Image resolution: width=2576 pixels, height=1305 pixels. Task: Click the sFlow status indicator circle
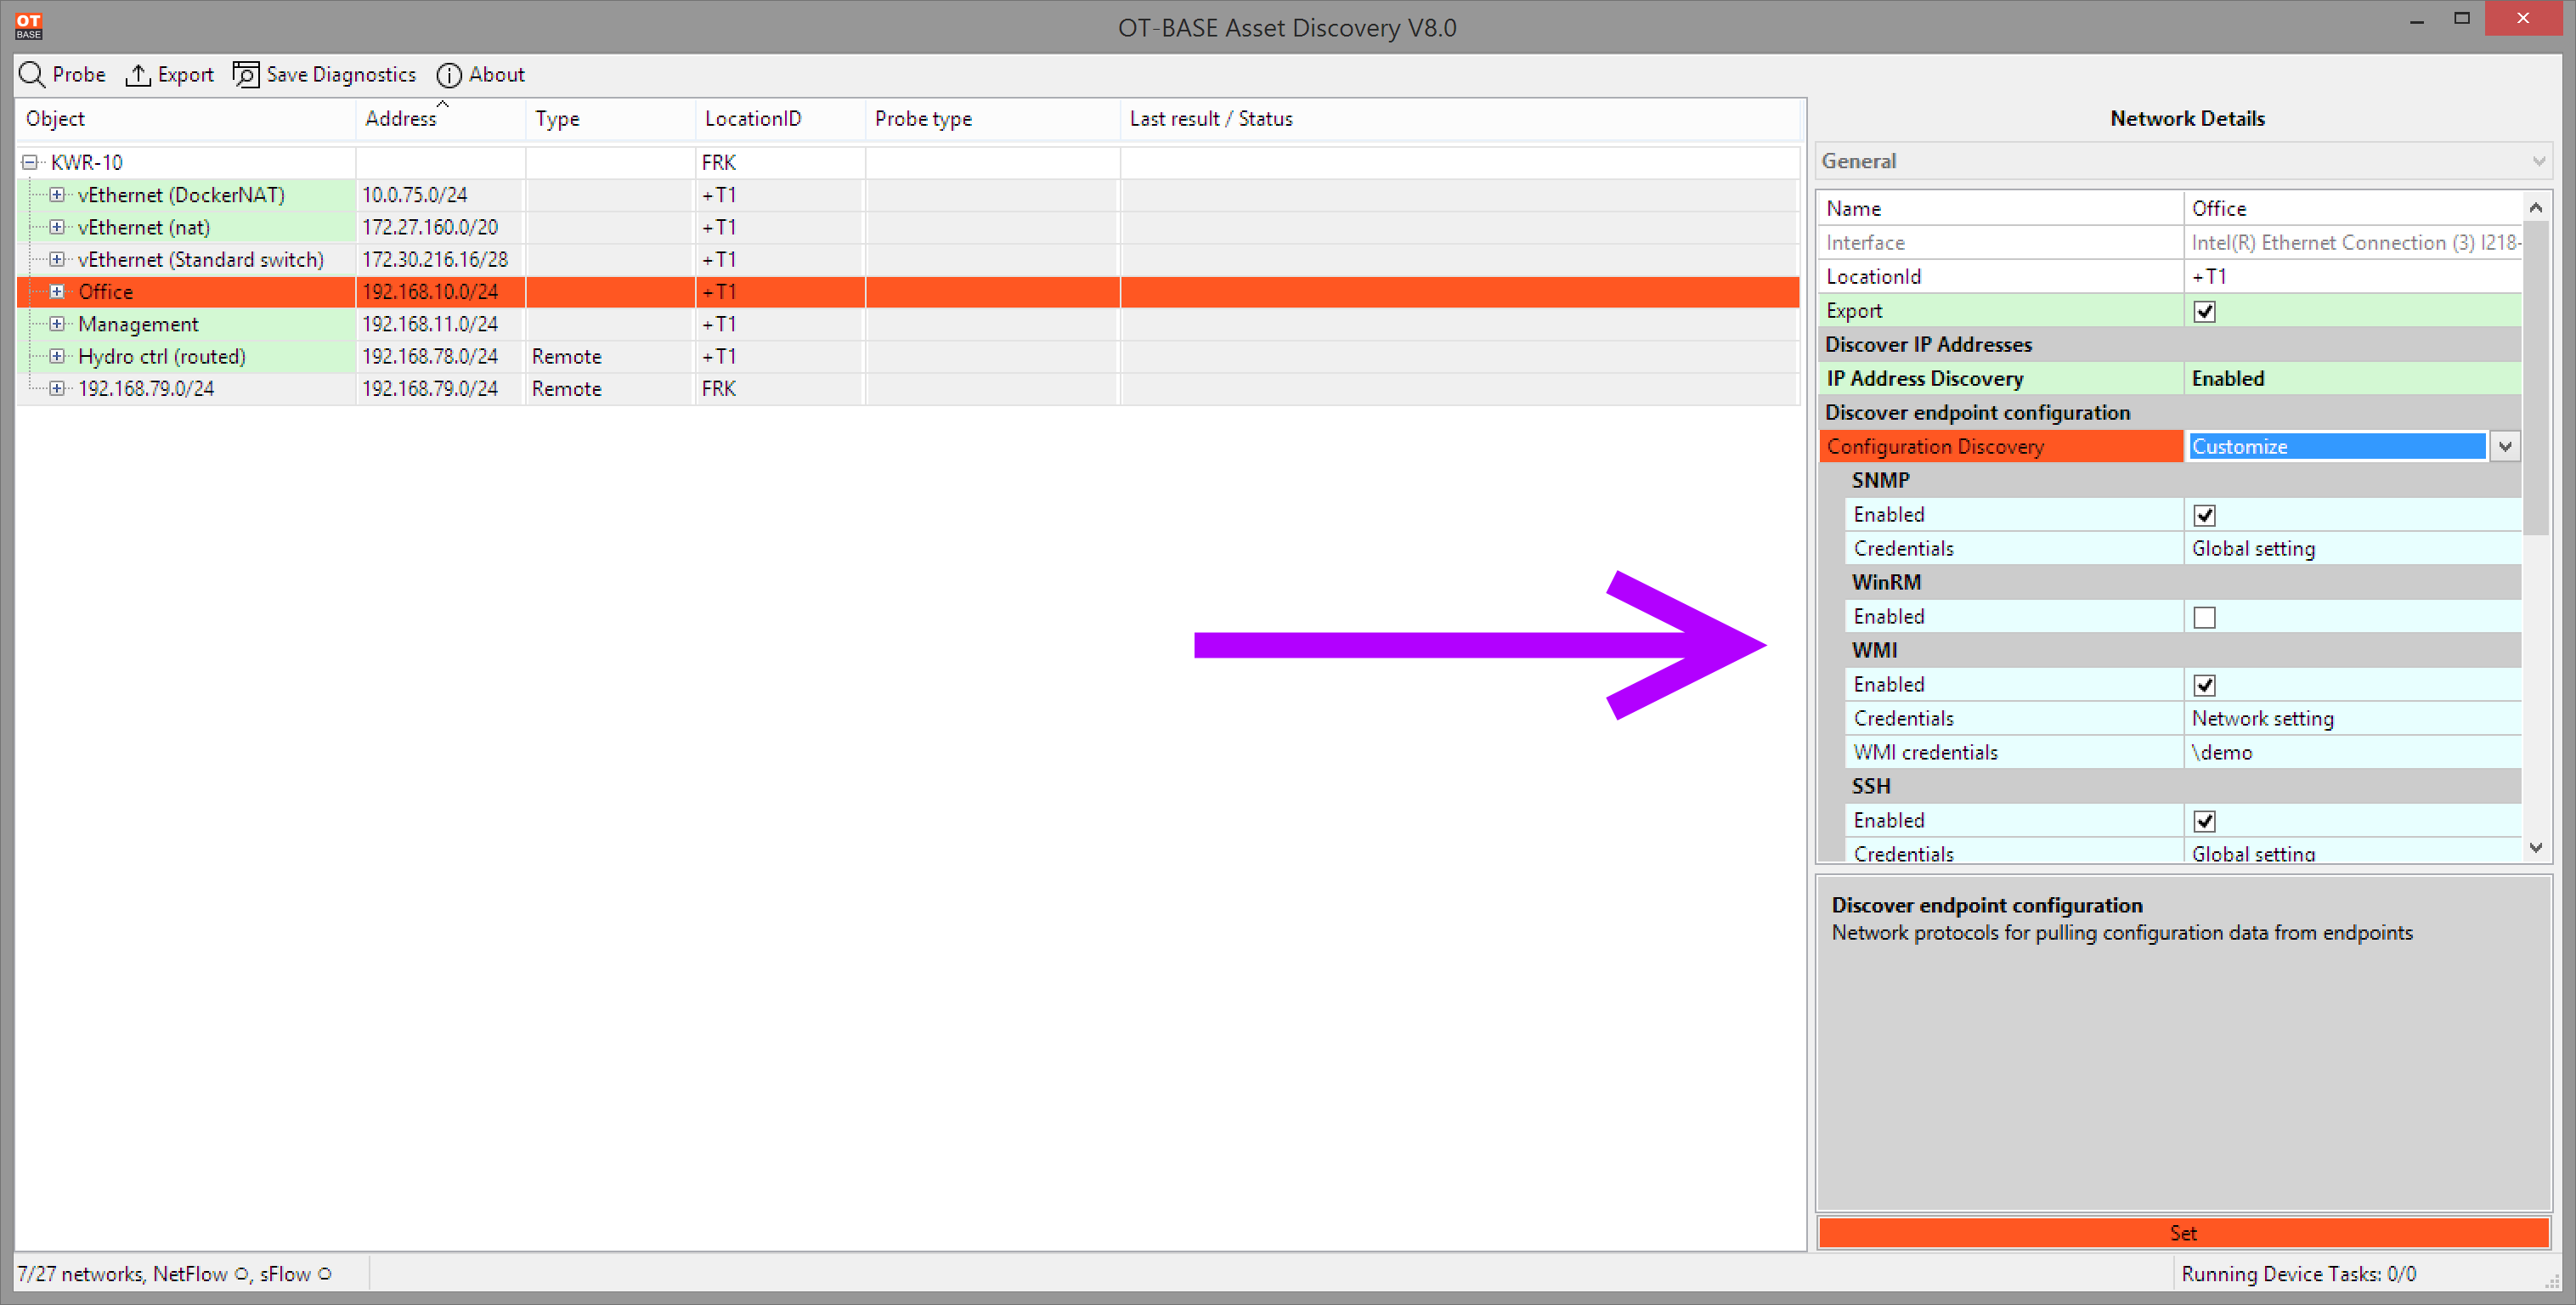pos(324,1275)
